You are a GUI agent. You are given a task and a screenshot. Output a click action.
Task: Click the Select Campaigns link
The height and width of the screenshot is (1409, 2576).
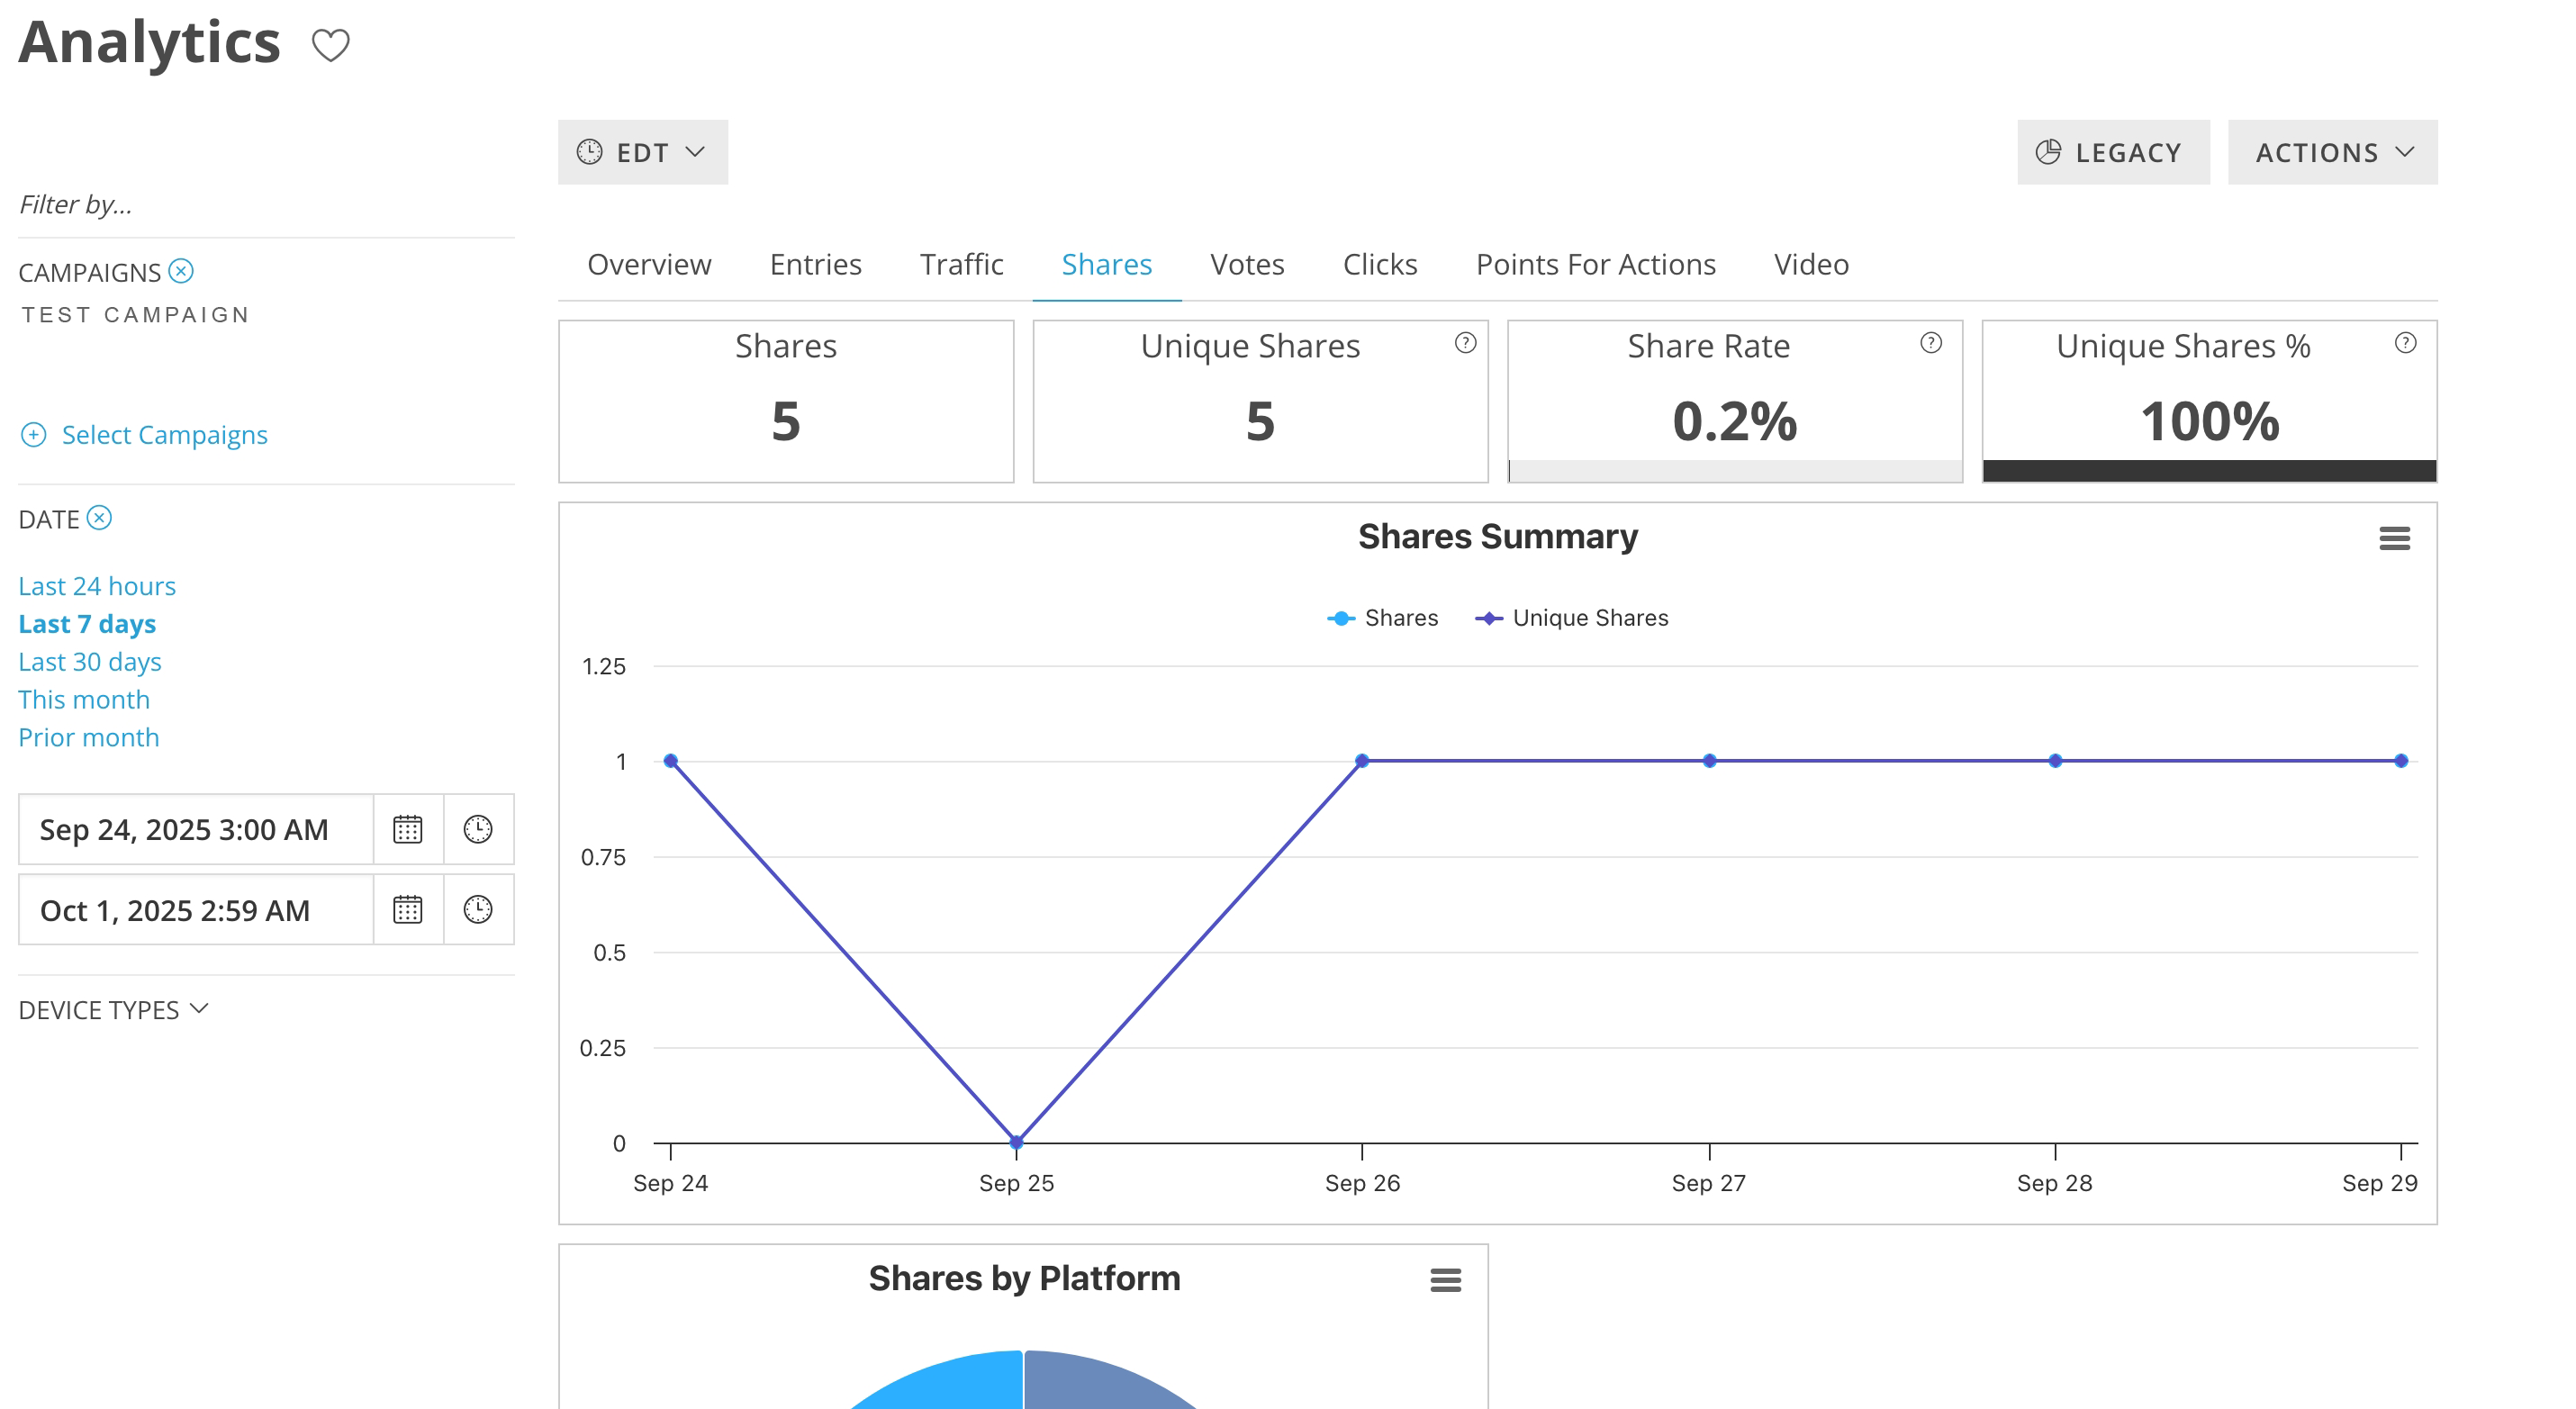click(x=164, y=434)
